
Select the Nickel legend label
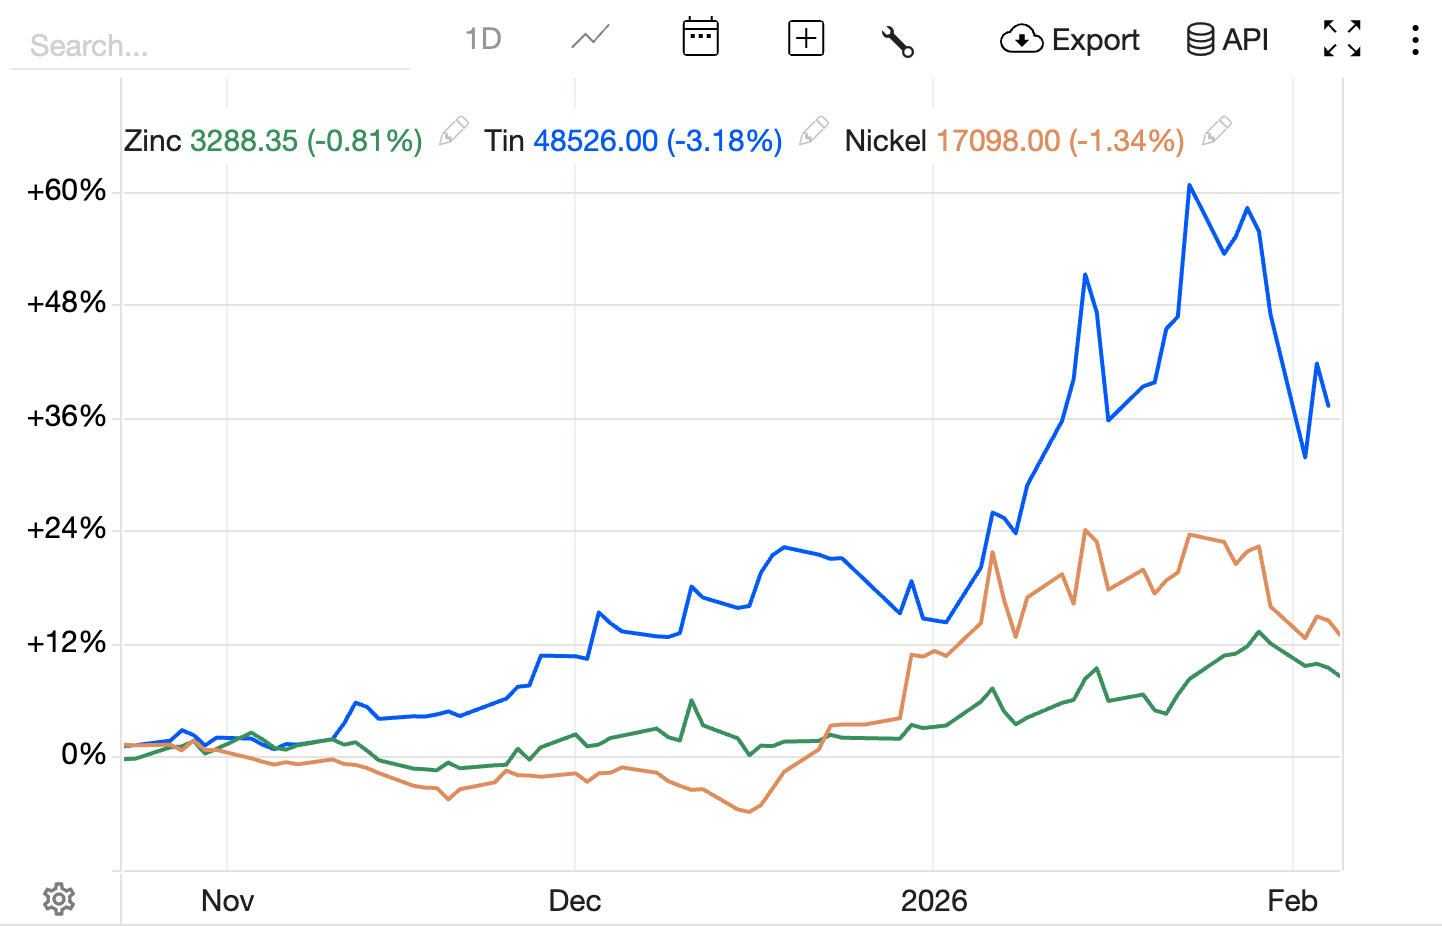tap(885, 141)
